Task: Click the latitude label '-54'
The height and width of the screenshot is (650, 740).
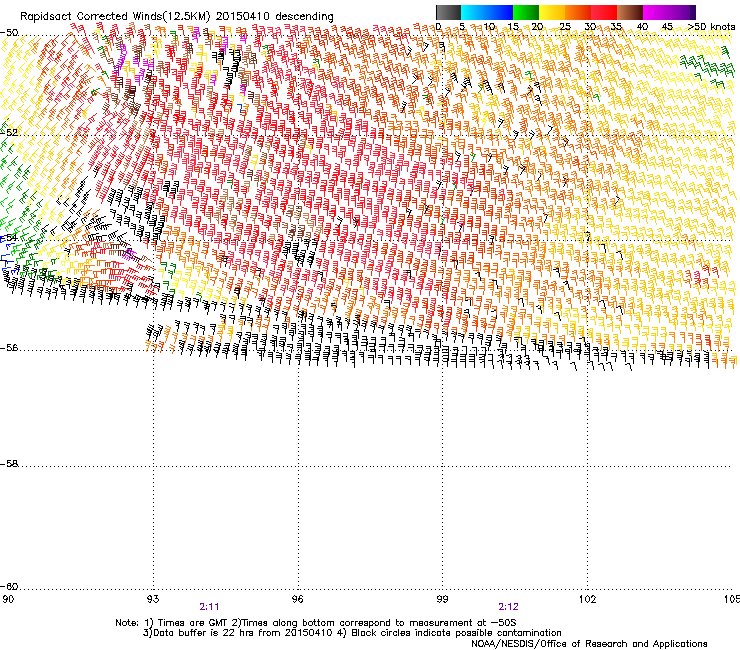Action: coord(9,238)
